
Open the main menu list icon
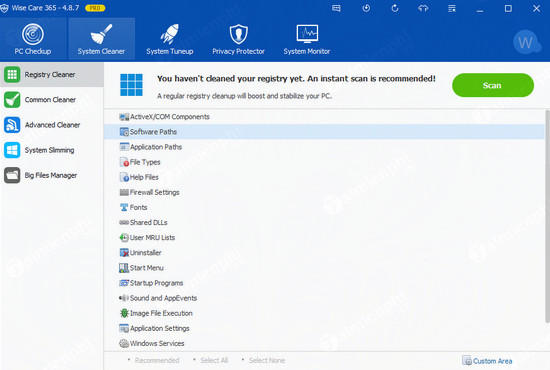tap(452, 8)
